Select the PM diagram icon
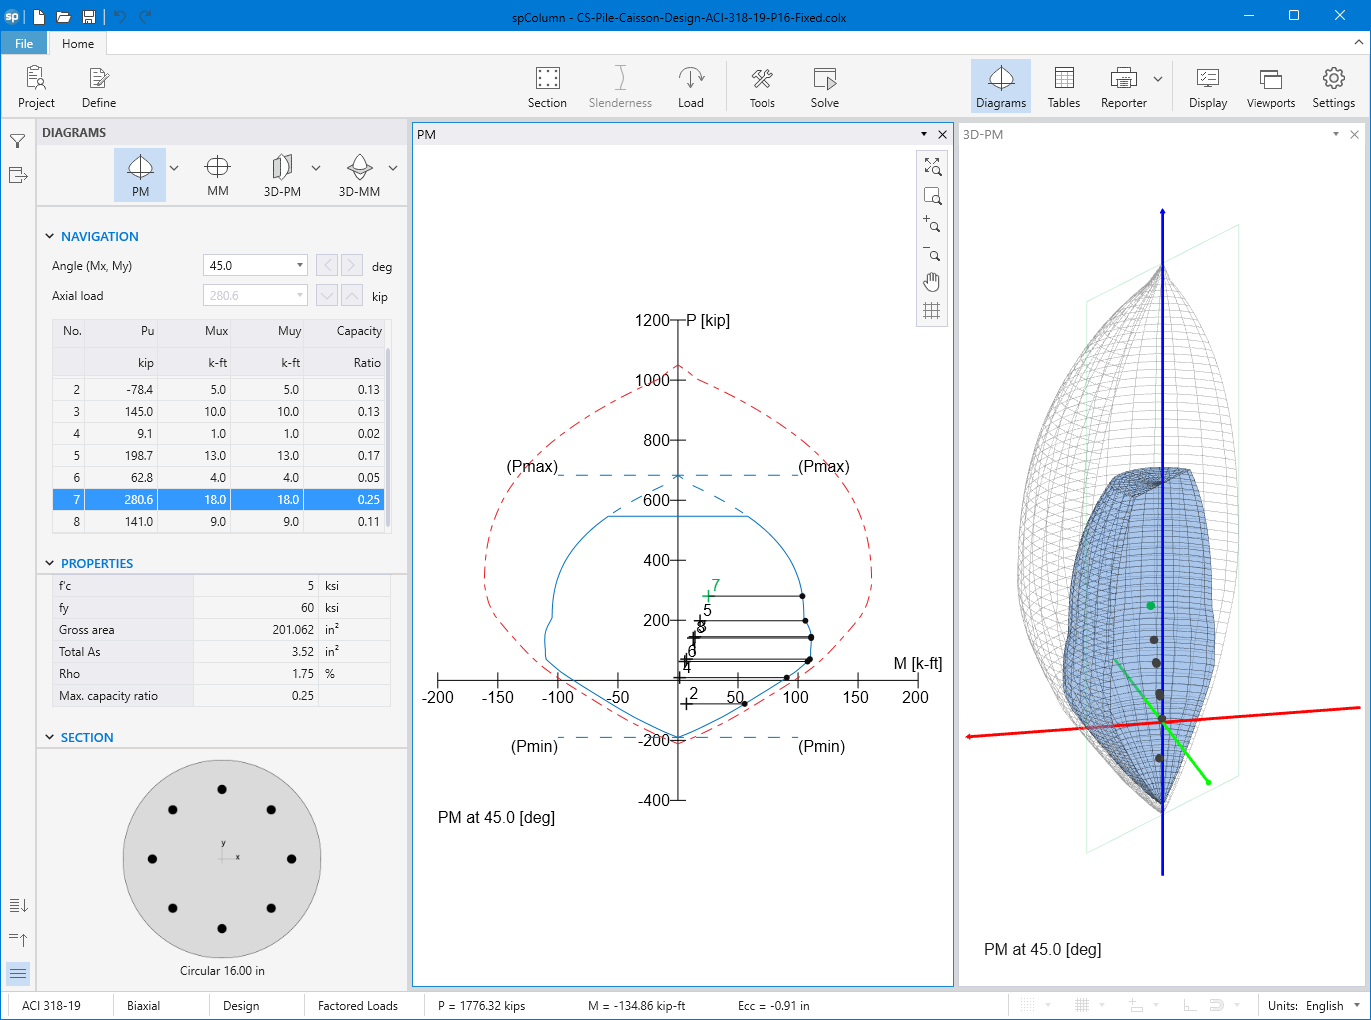The image size is (1371, 1020). 140,173
